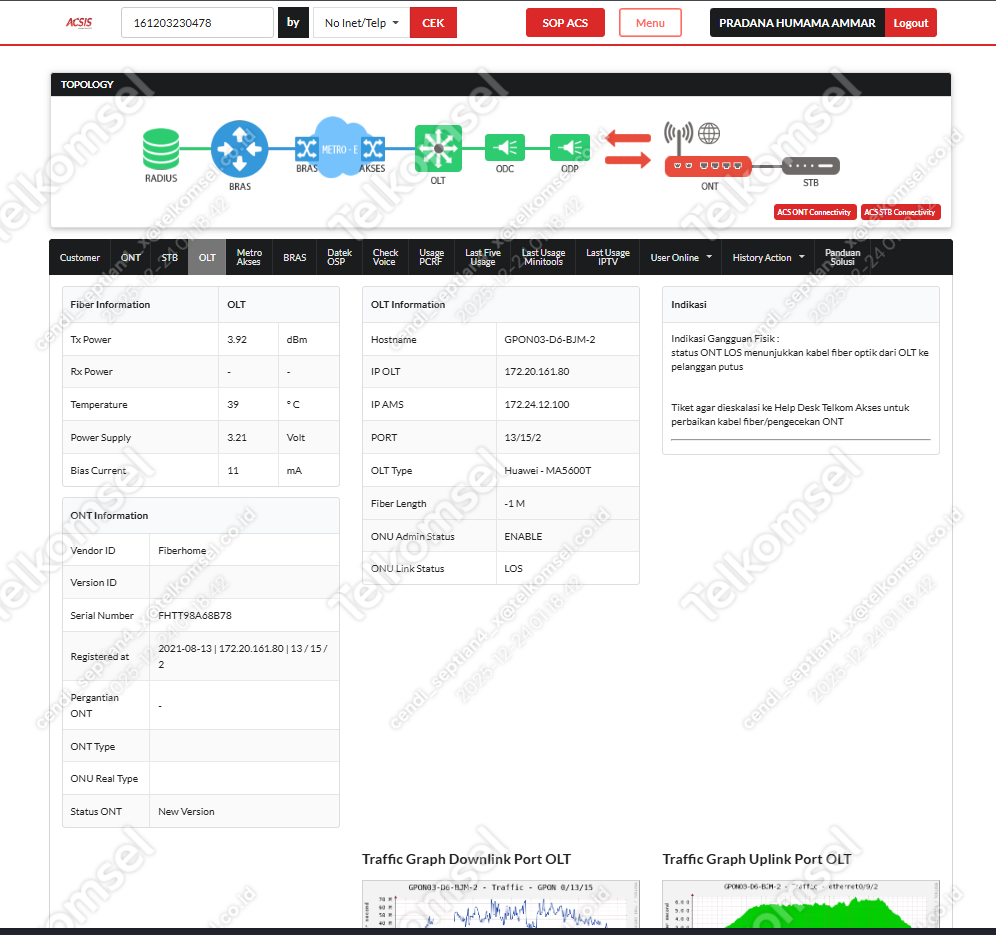Click the Logout button
996x935 pixels.
point(911,23)
